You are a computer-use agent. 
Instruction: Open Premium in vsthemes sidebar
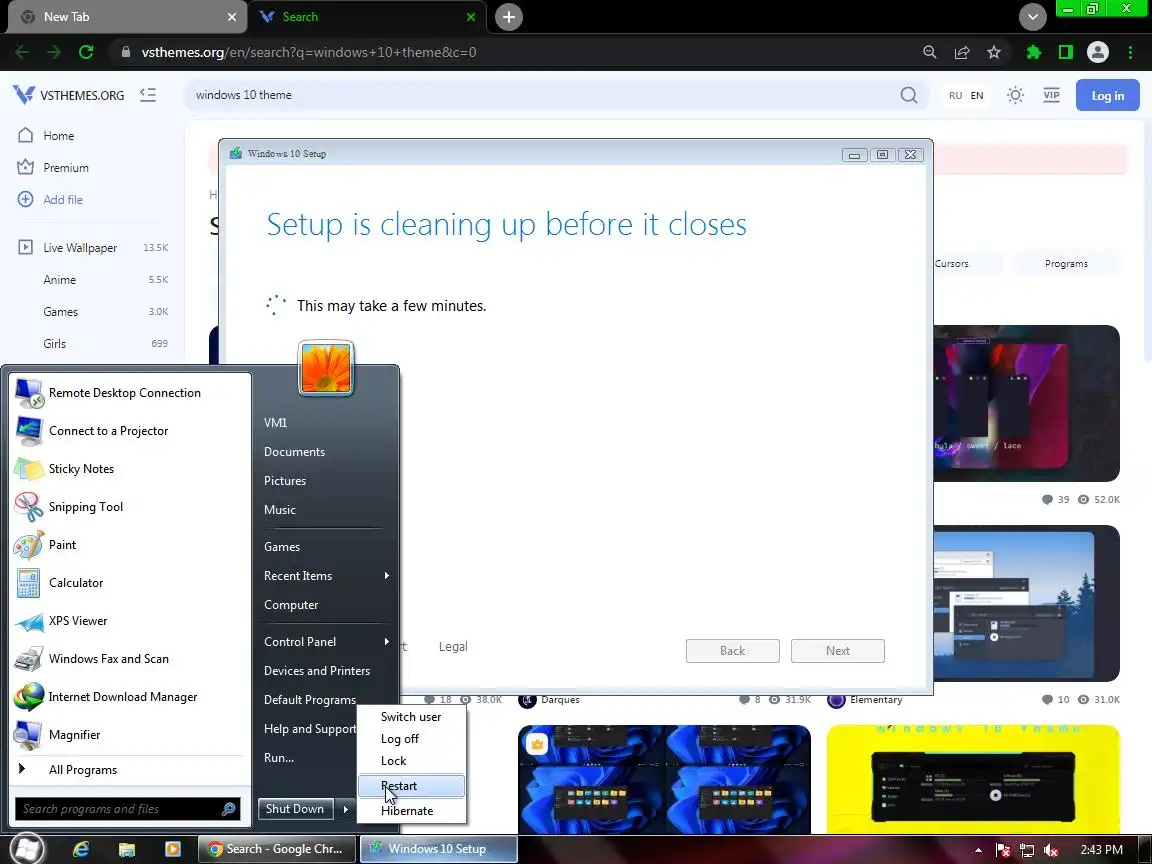pyautogui.click(x=53, y=168)
